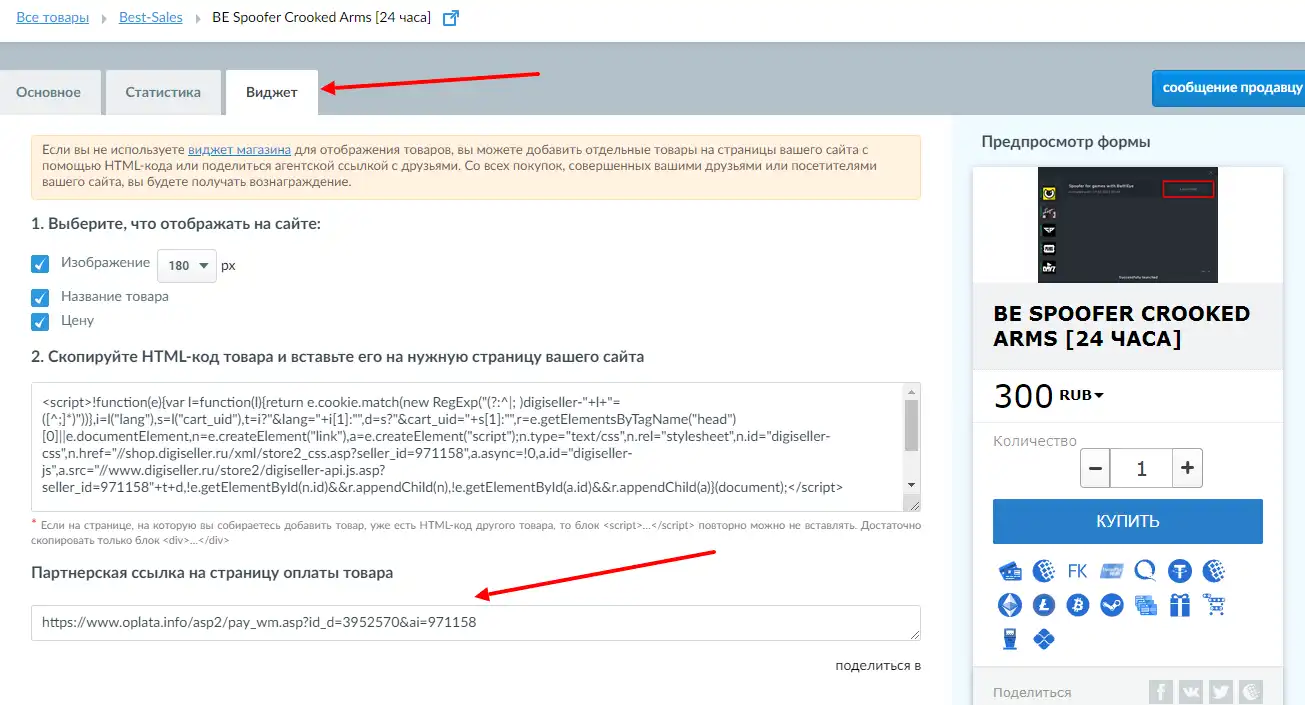Select the Виджет tab

coord(272,92)
